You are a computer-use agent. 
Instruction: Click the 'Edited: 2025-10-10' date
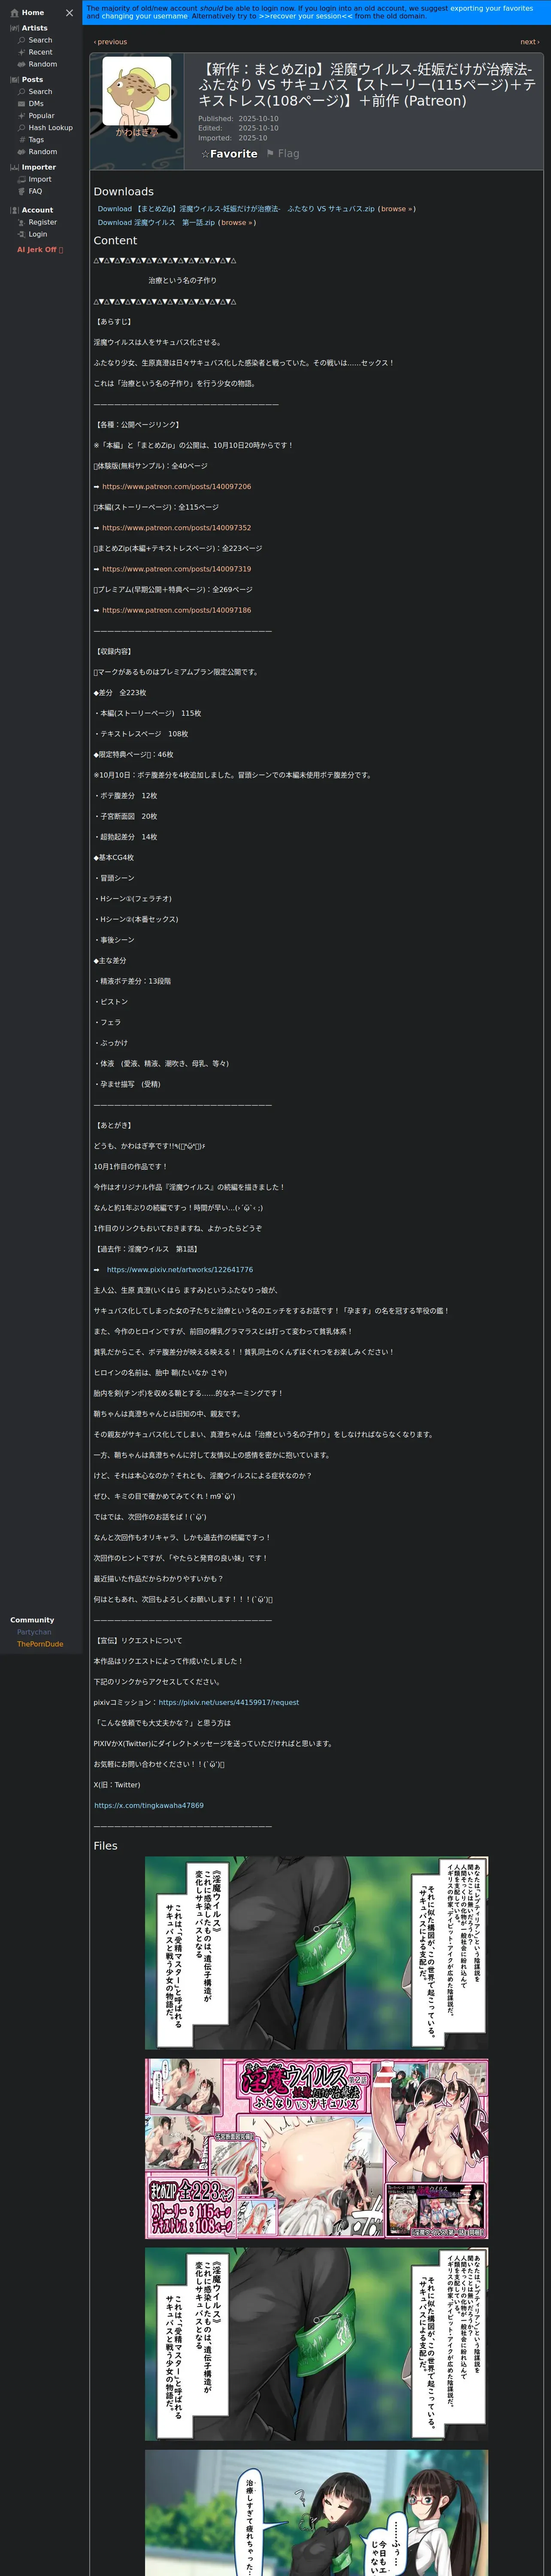point(238,128)
